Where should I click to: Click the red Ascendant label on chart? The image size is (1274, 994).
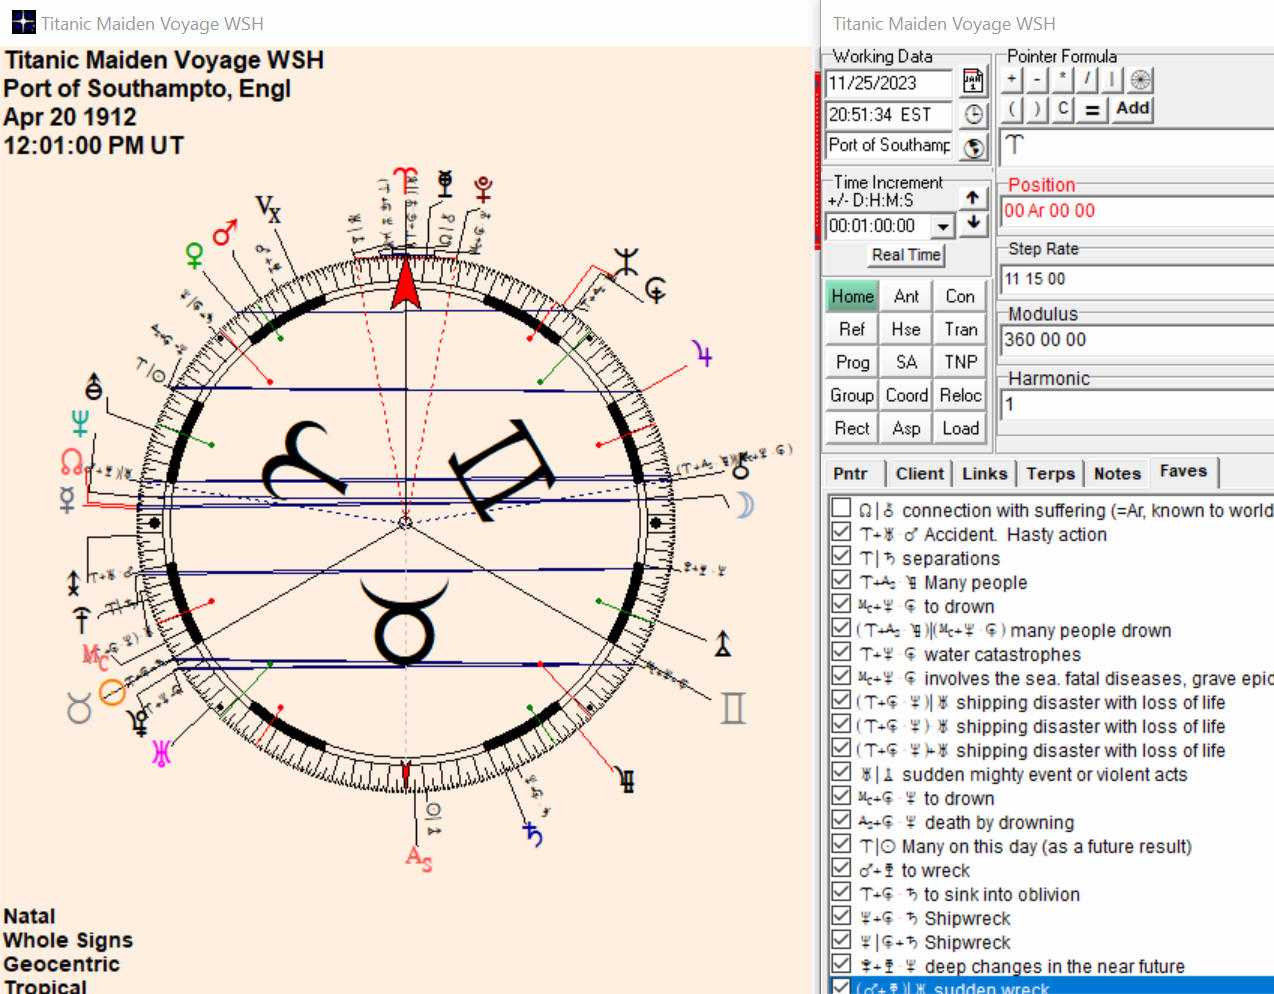(x=419, y=858)
